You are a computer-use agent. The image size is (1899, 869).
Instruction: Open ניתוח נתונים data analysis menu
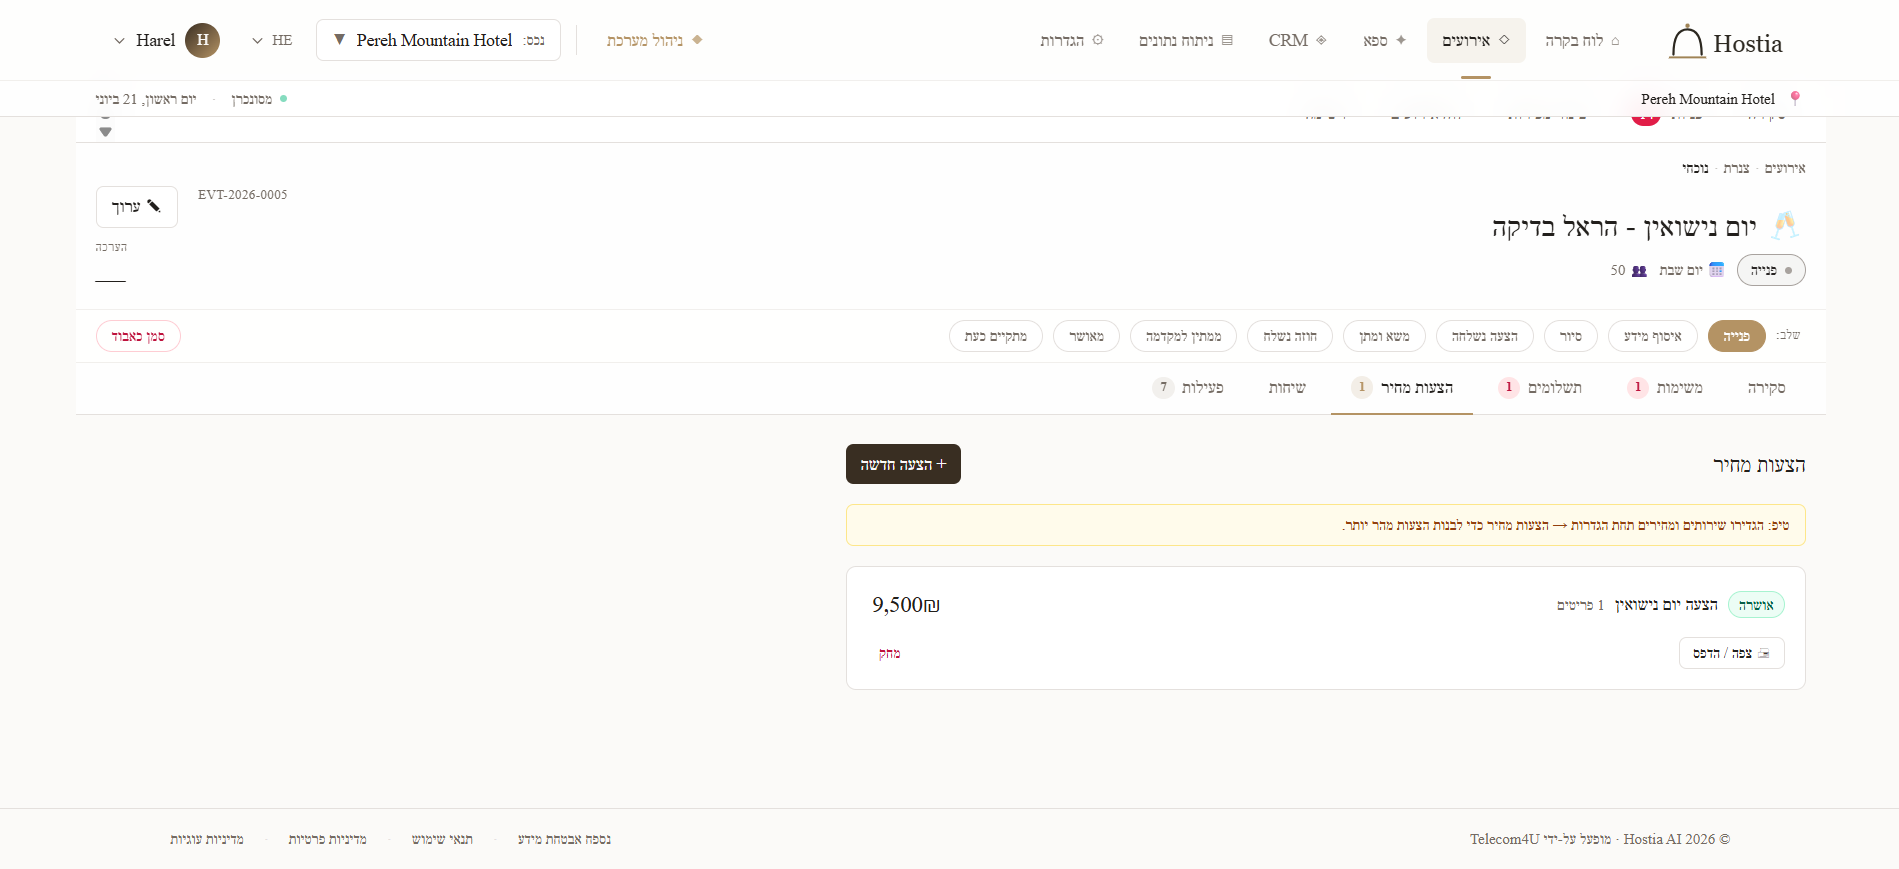(1186, 40)
